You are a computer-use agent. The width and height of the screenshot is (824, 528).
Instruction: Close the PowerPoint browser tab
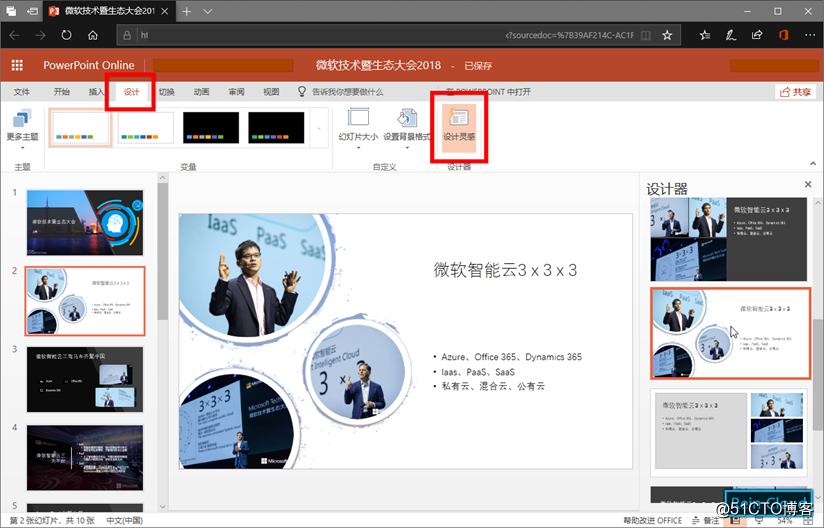pyautogui.click(x=164, y=11)
